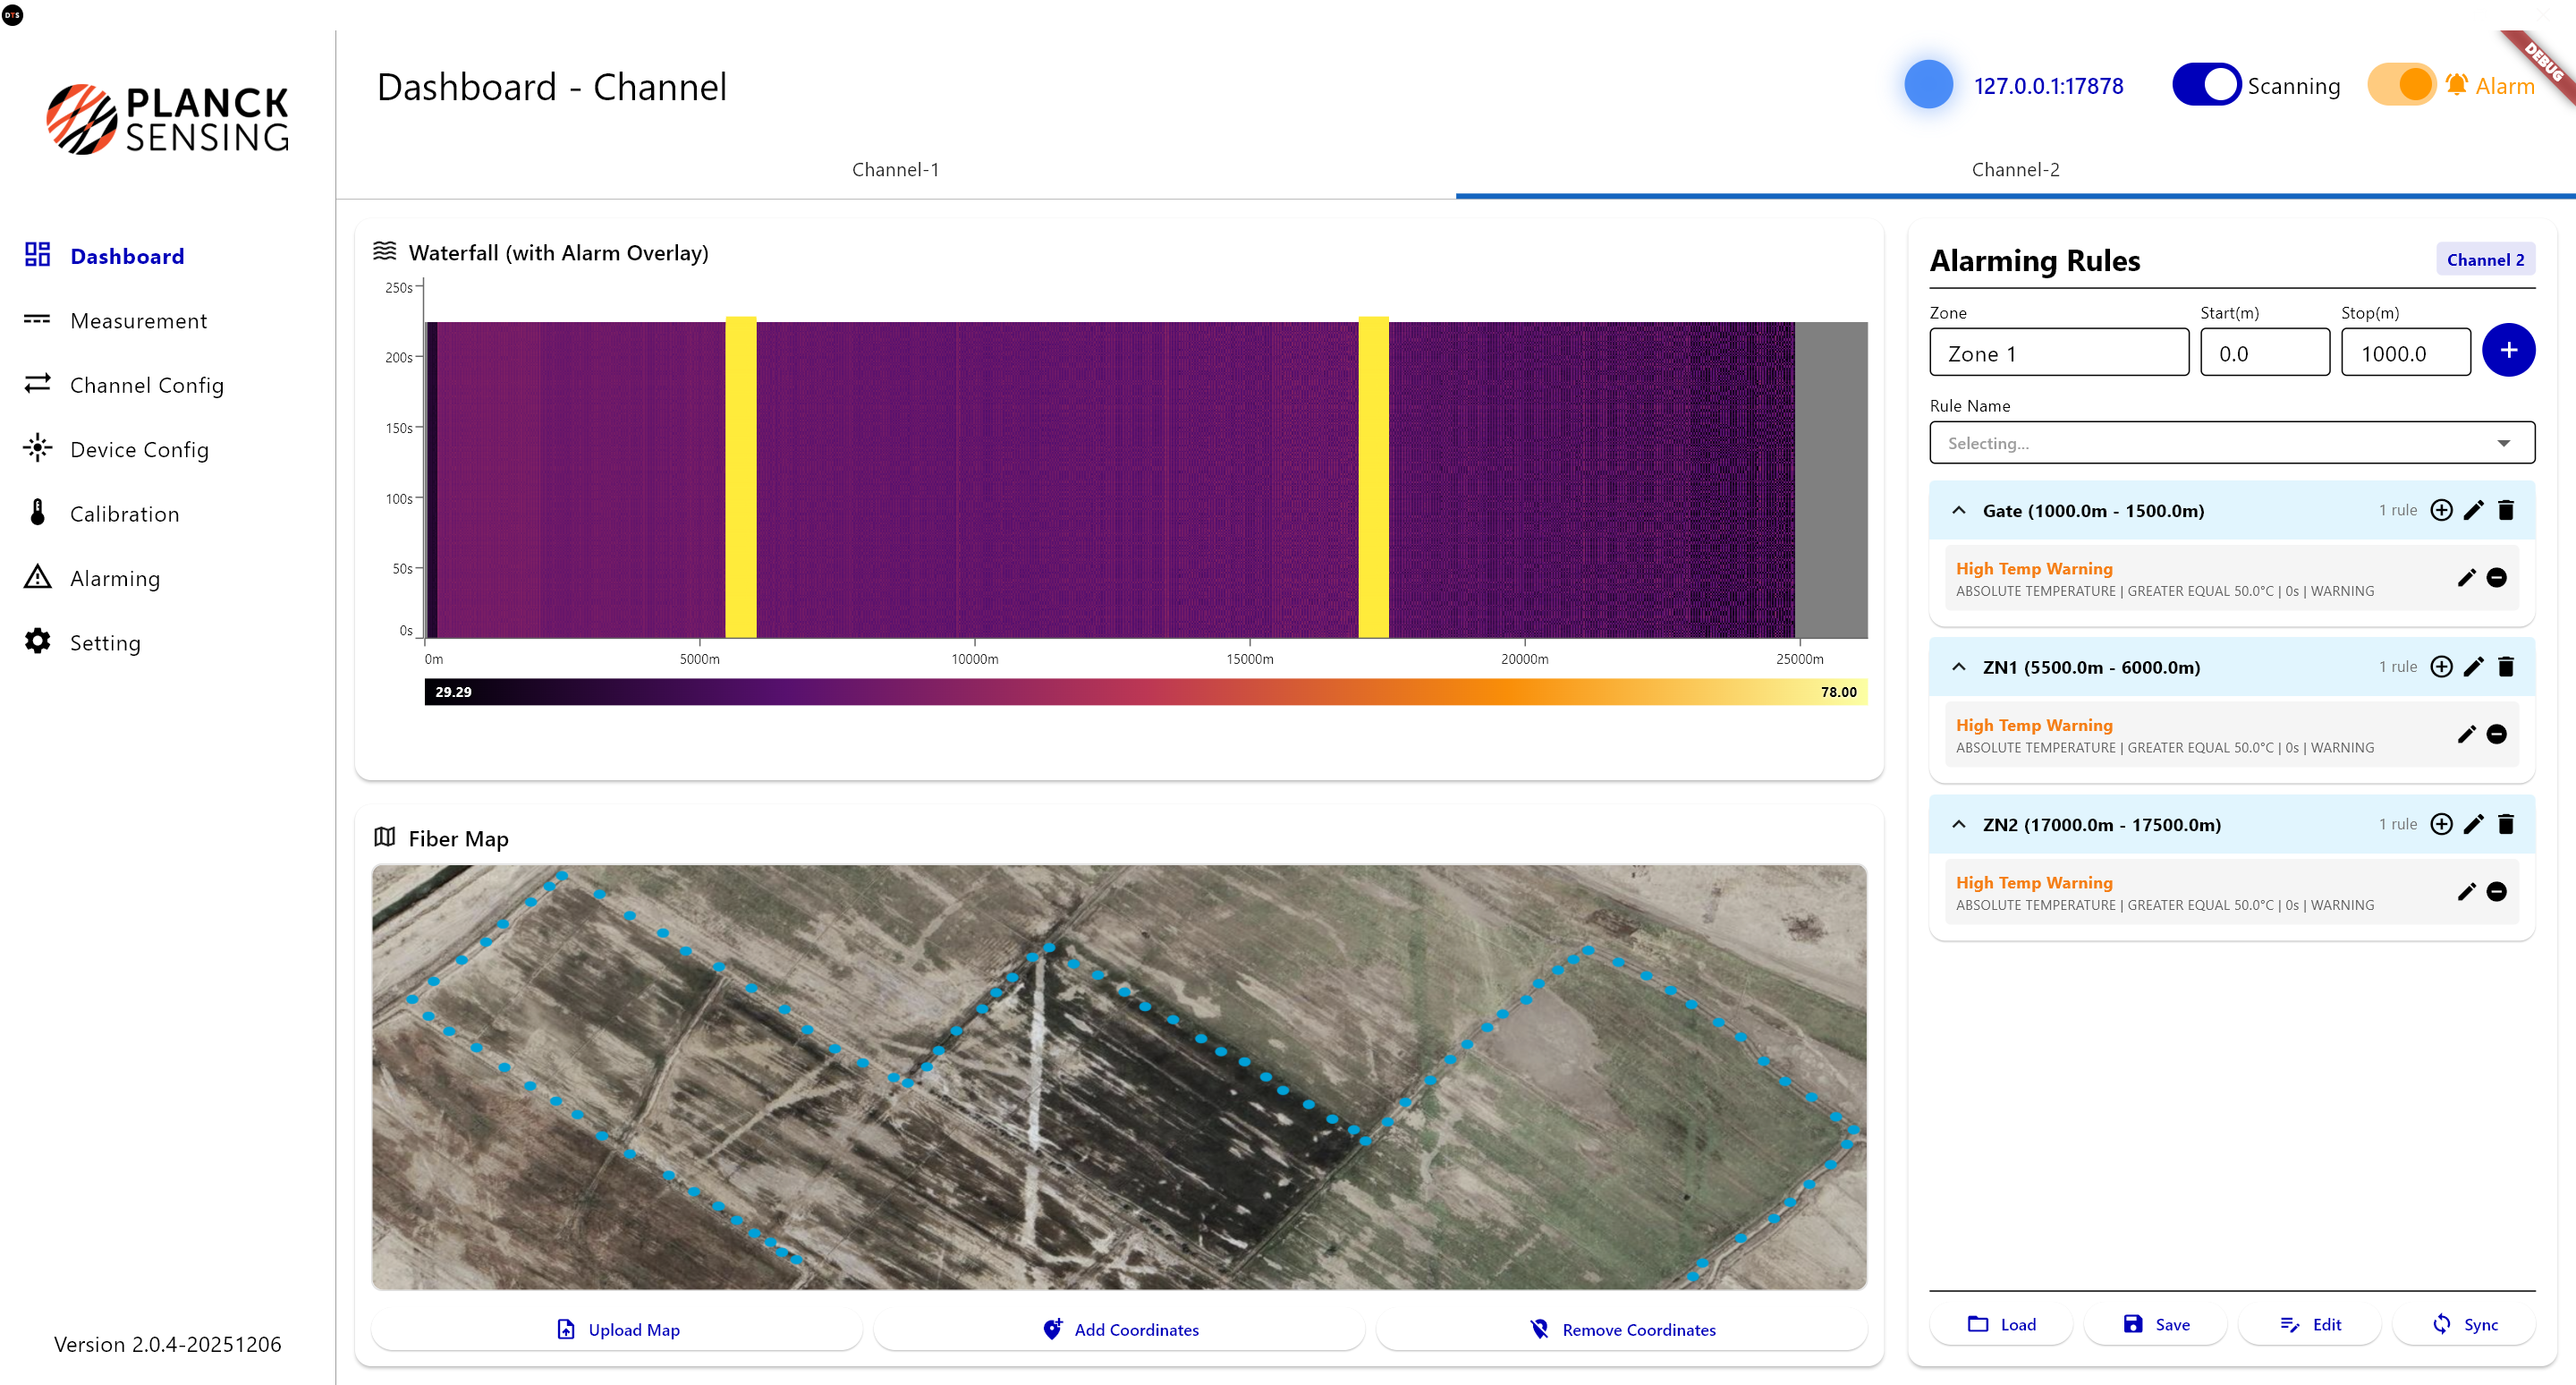Click the Sync button

[x=2465, y=1324]
